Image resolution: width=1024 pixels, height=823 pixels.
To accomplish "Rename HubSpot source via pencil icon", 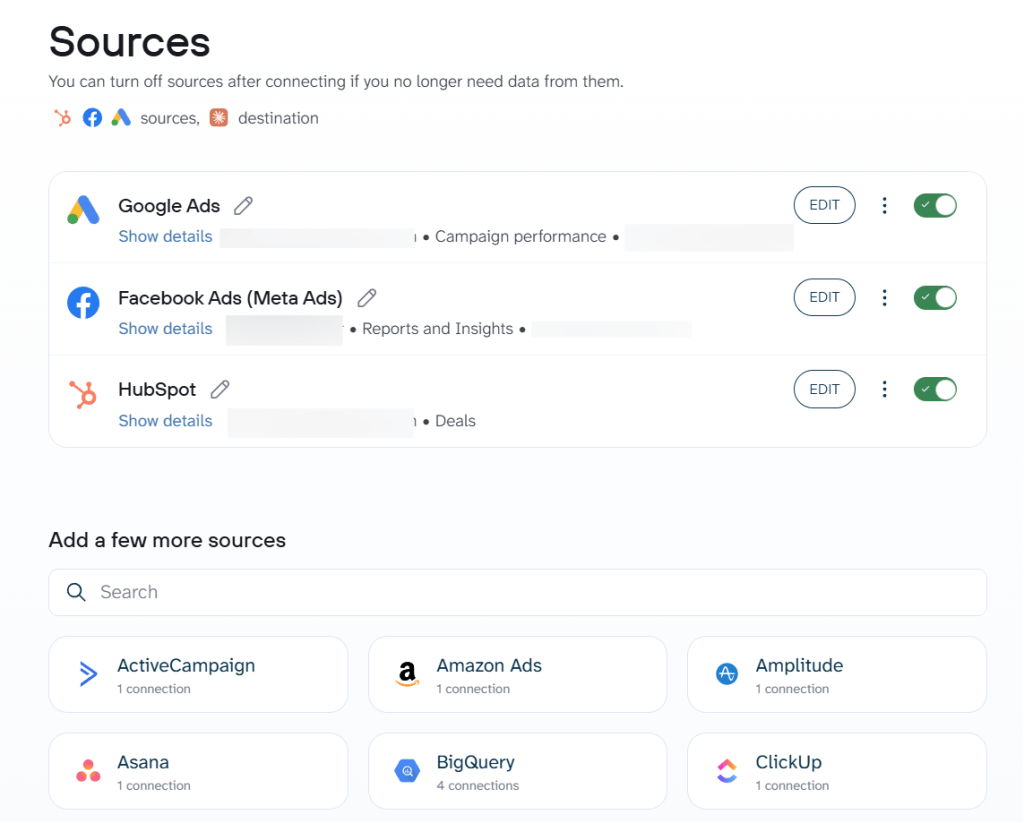I will click(x=220, y=389).
